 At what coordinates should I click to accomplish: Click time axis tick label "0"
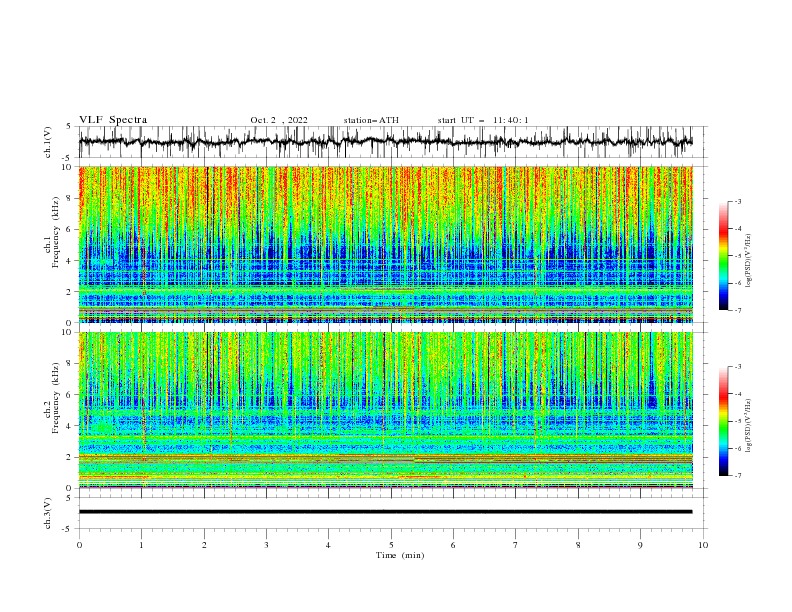tap(79, 545)
